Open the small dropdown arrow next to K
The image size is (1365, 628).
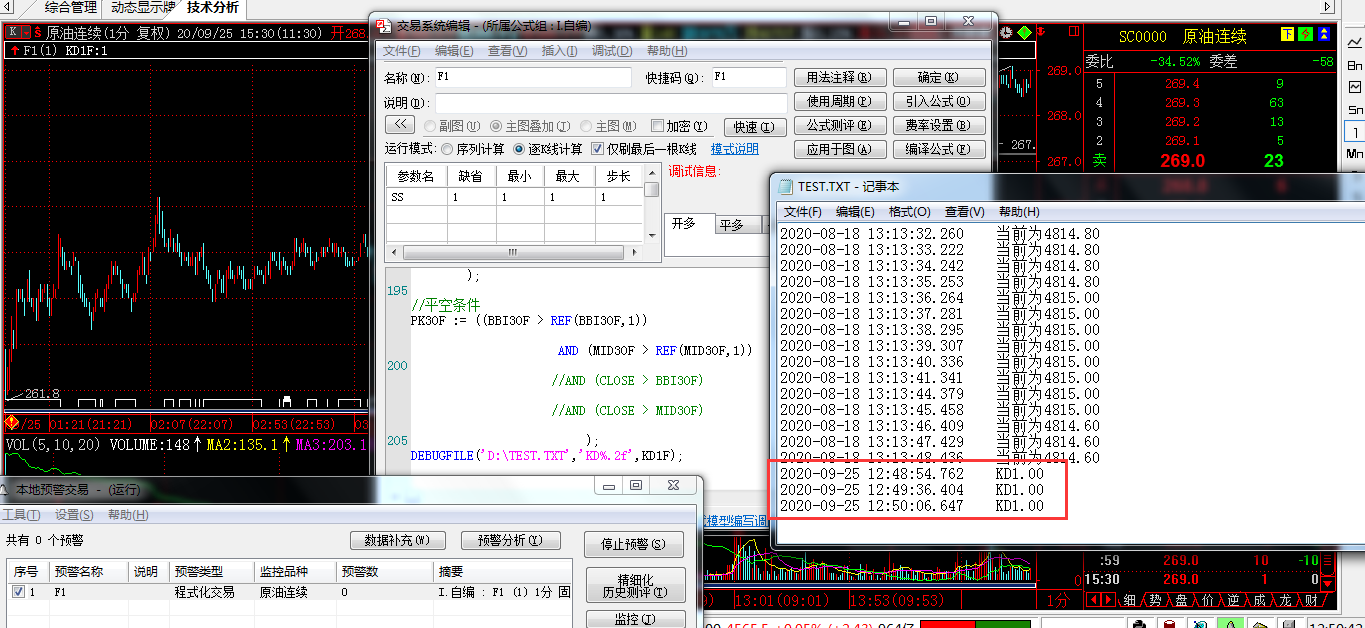[25, 33]
